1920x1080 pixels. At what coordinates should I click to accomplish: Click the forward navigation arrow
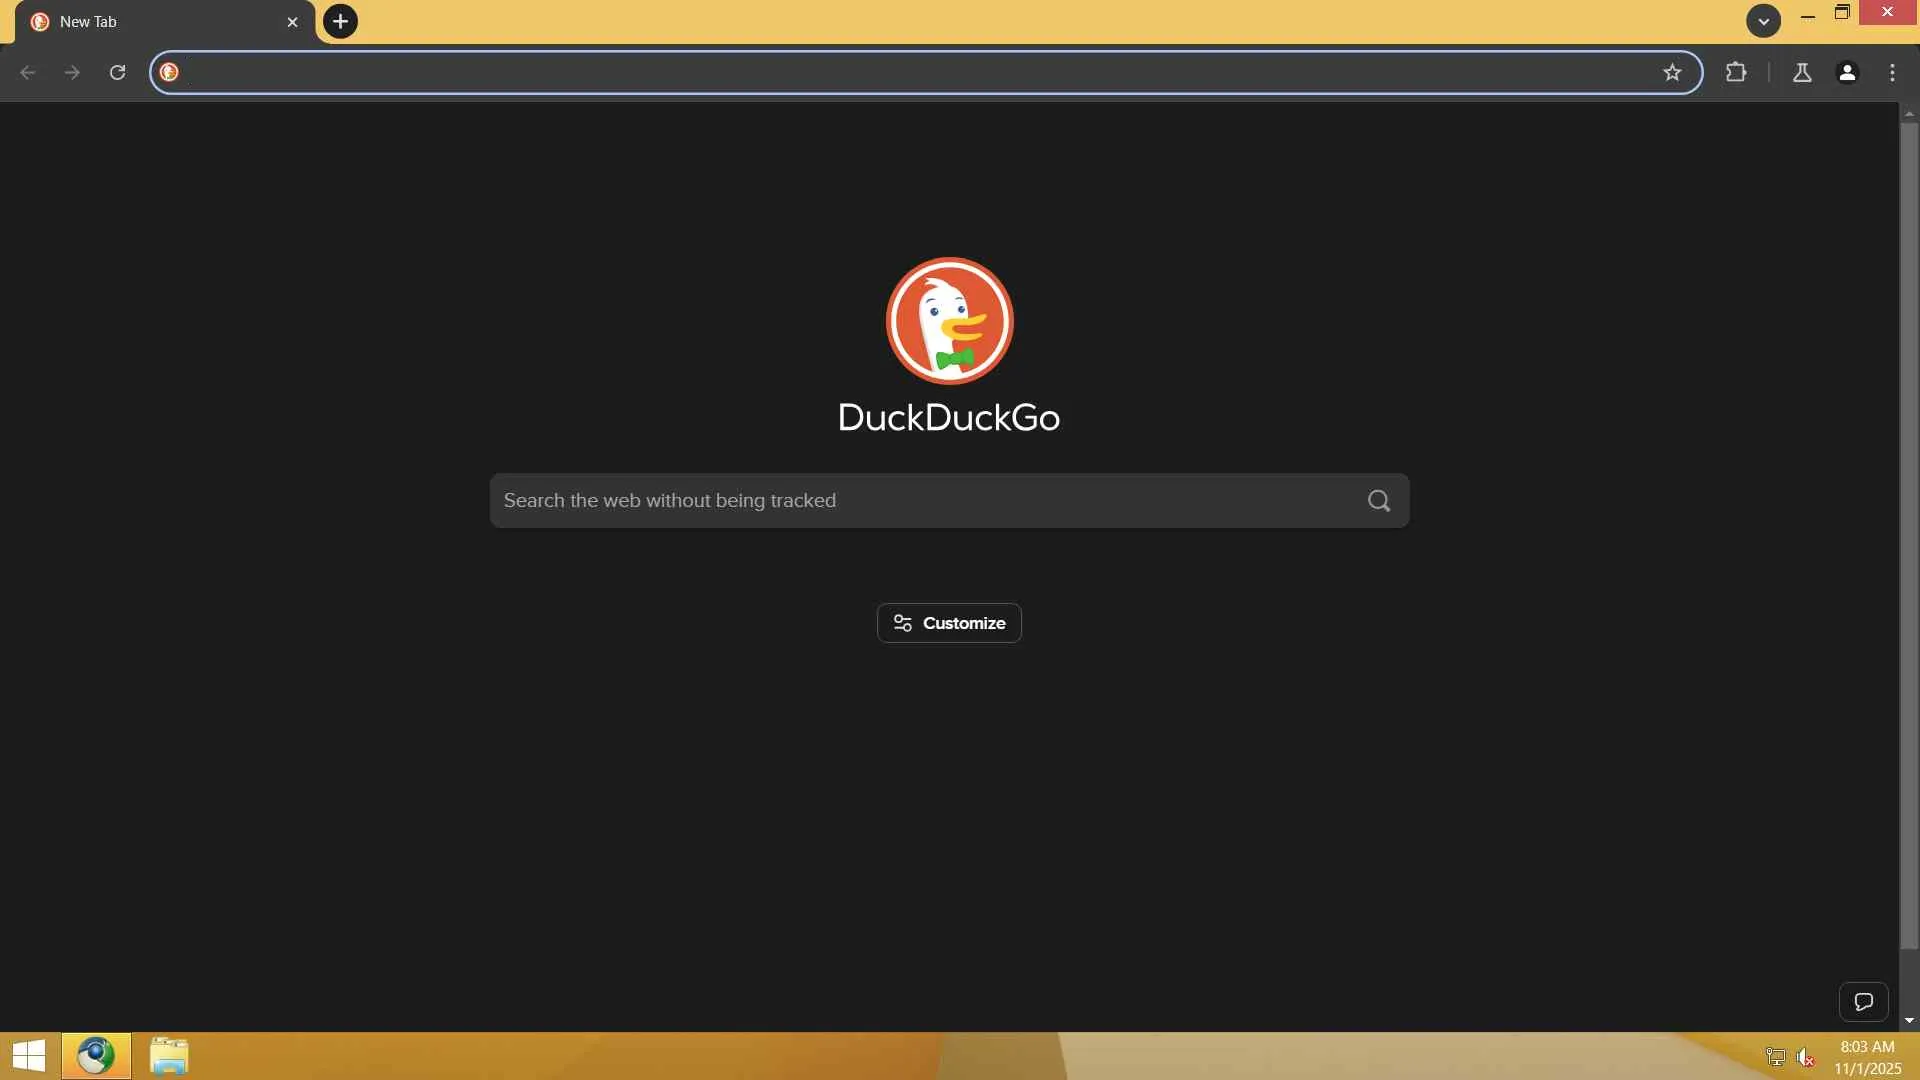tap(72, 72)
